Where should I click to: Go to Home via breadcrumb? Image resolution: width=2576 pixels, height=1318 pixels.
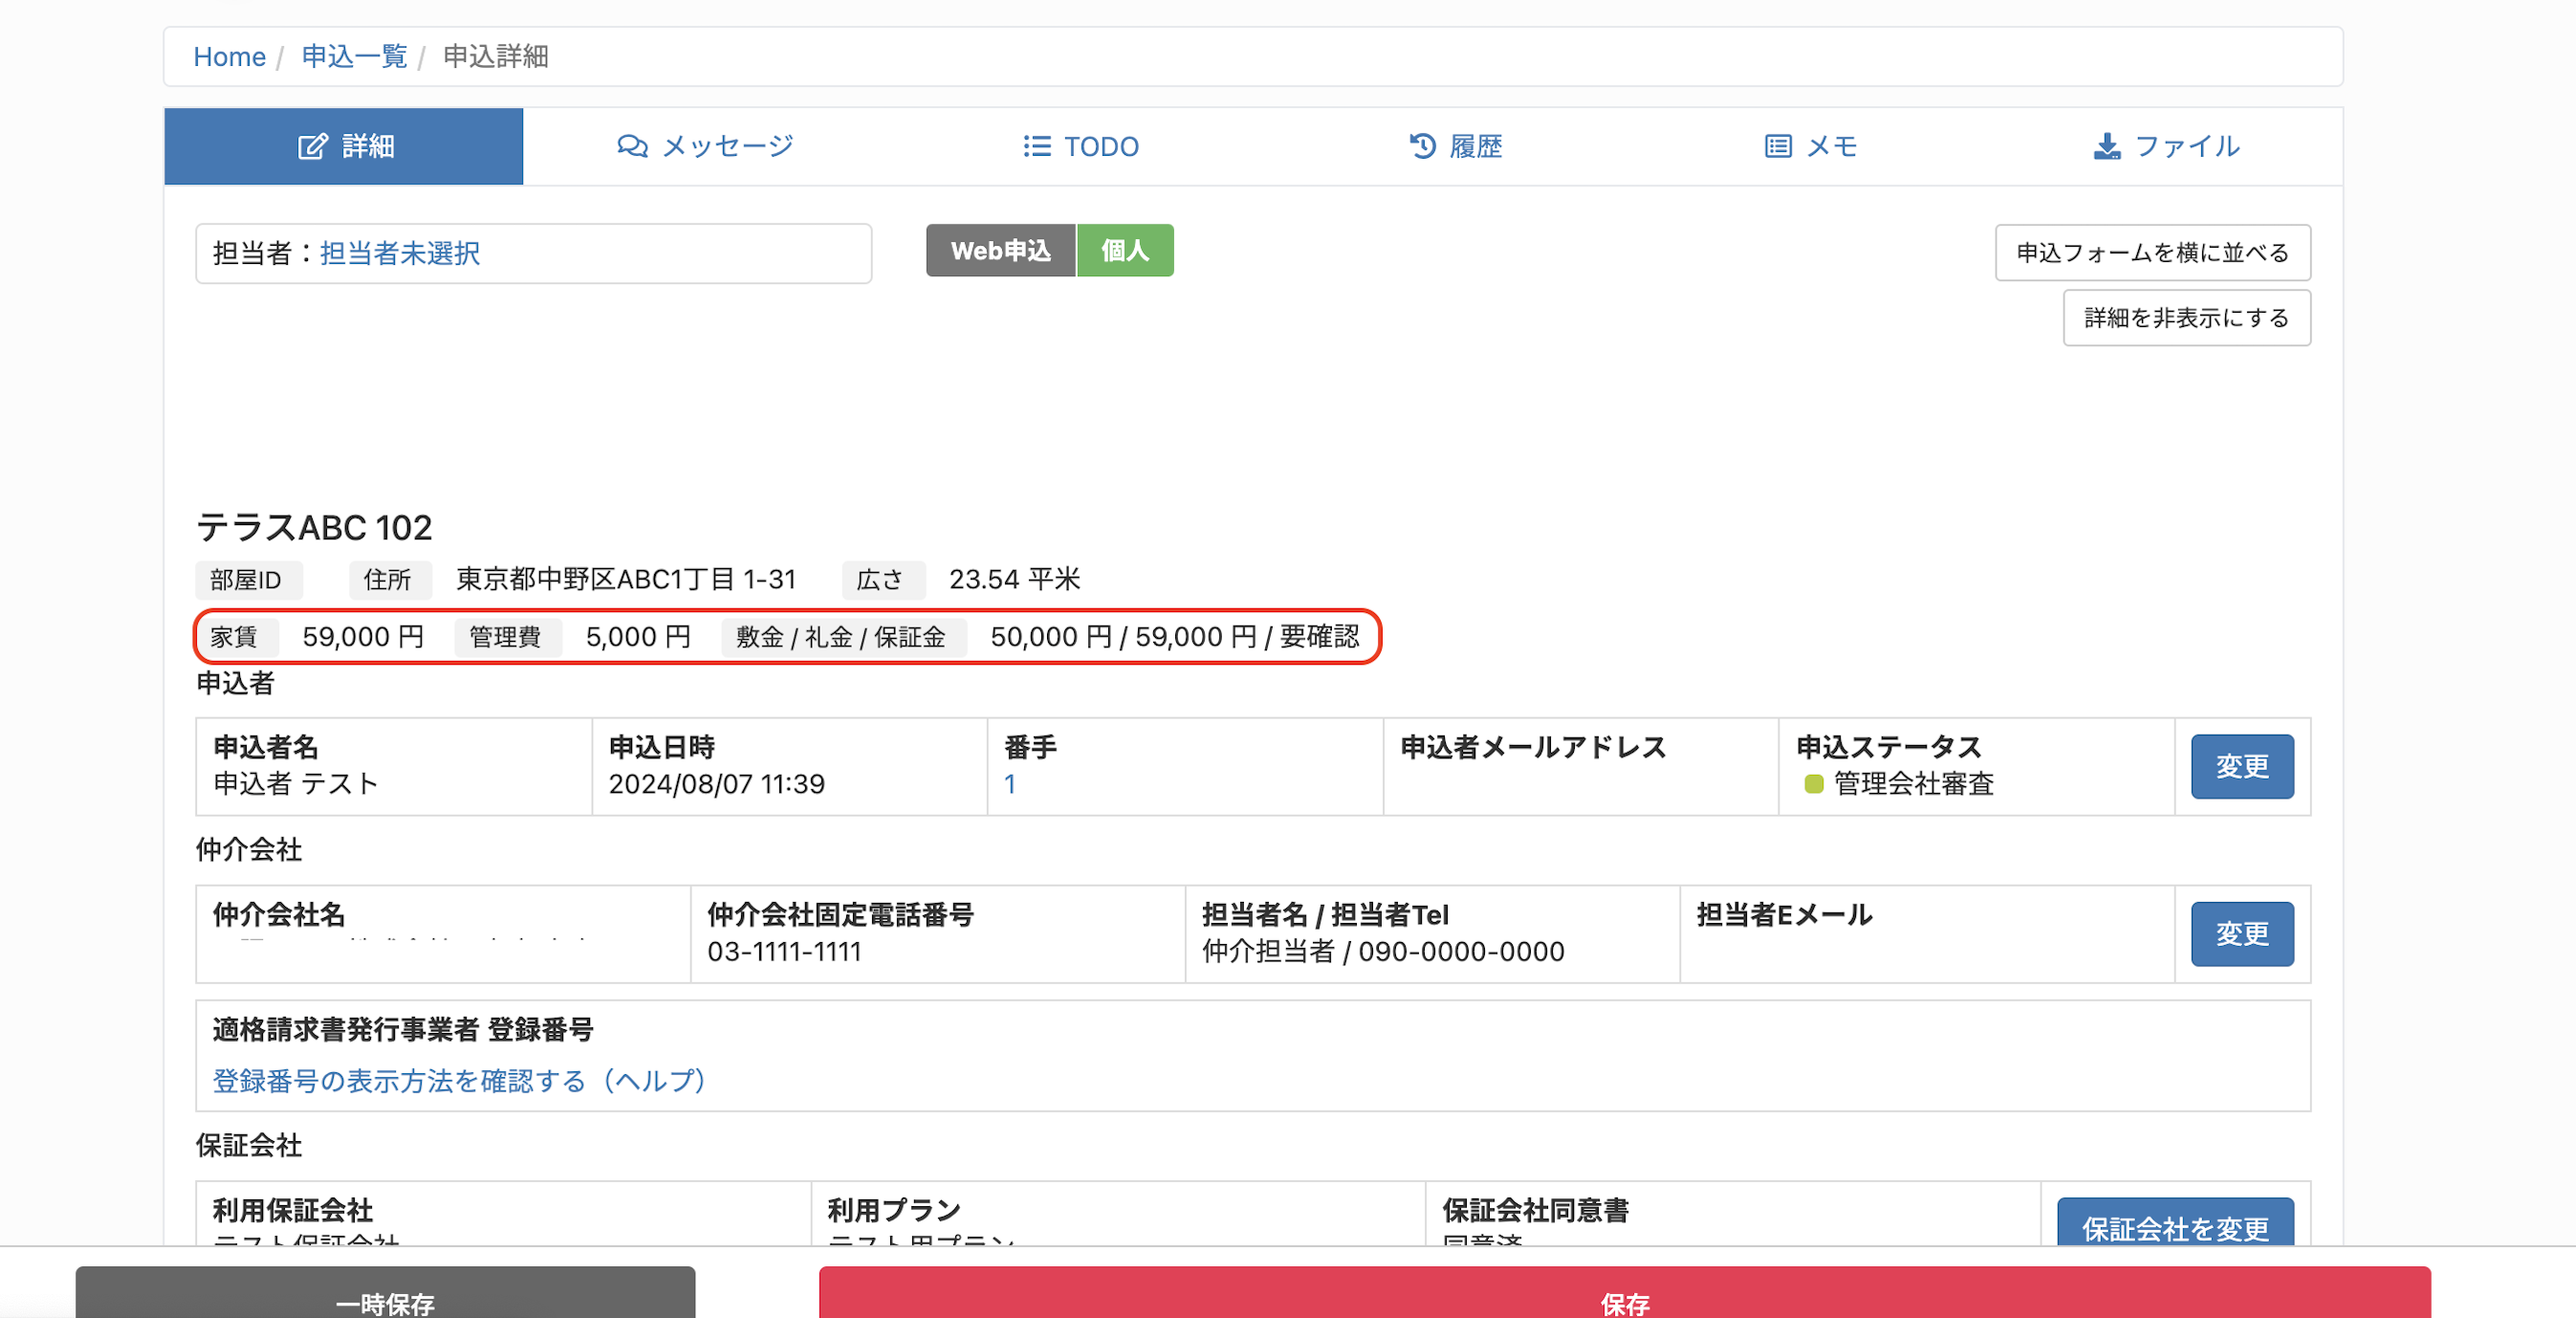click(229, 57)
